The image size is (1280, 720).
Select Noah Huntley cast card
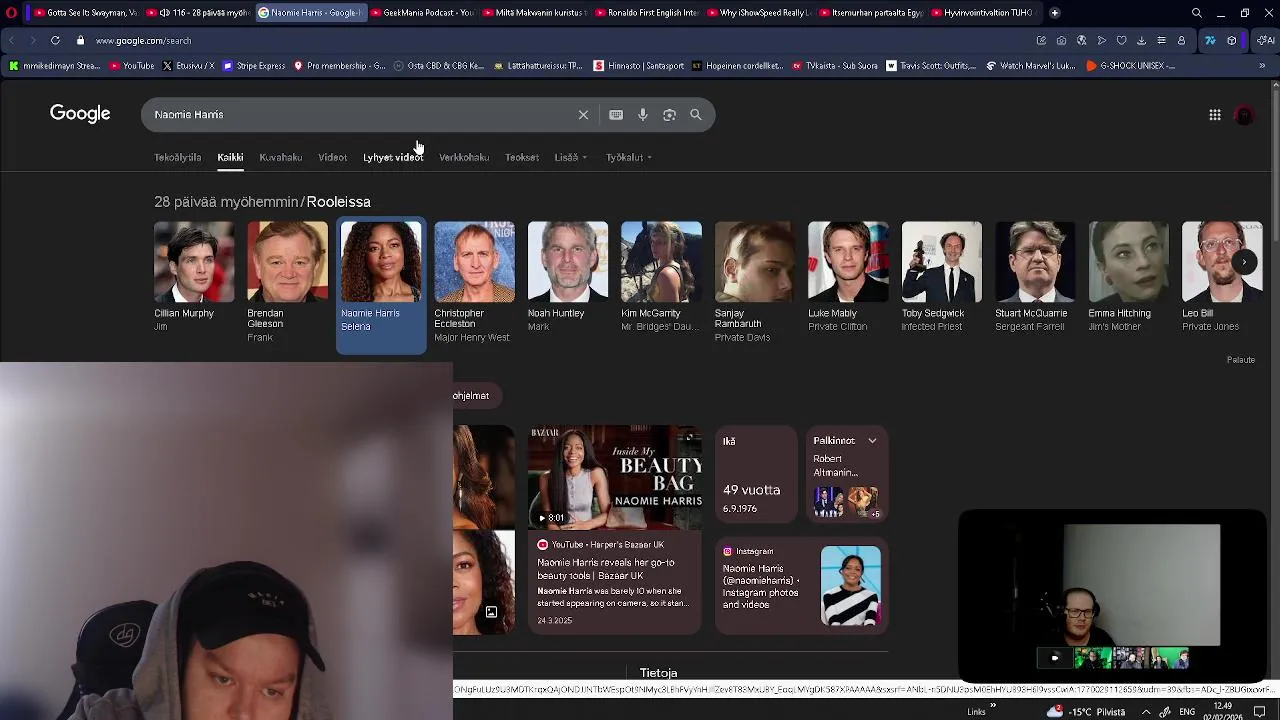pyautogui.click(x=567, y=285)
